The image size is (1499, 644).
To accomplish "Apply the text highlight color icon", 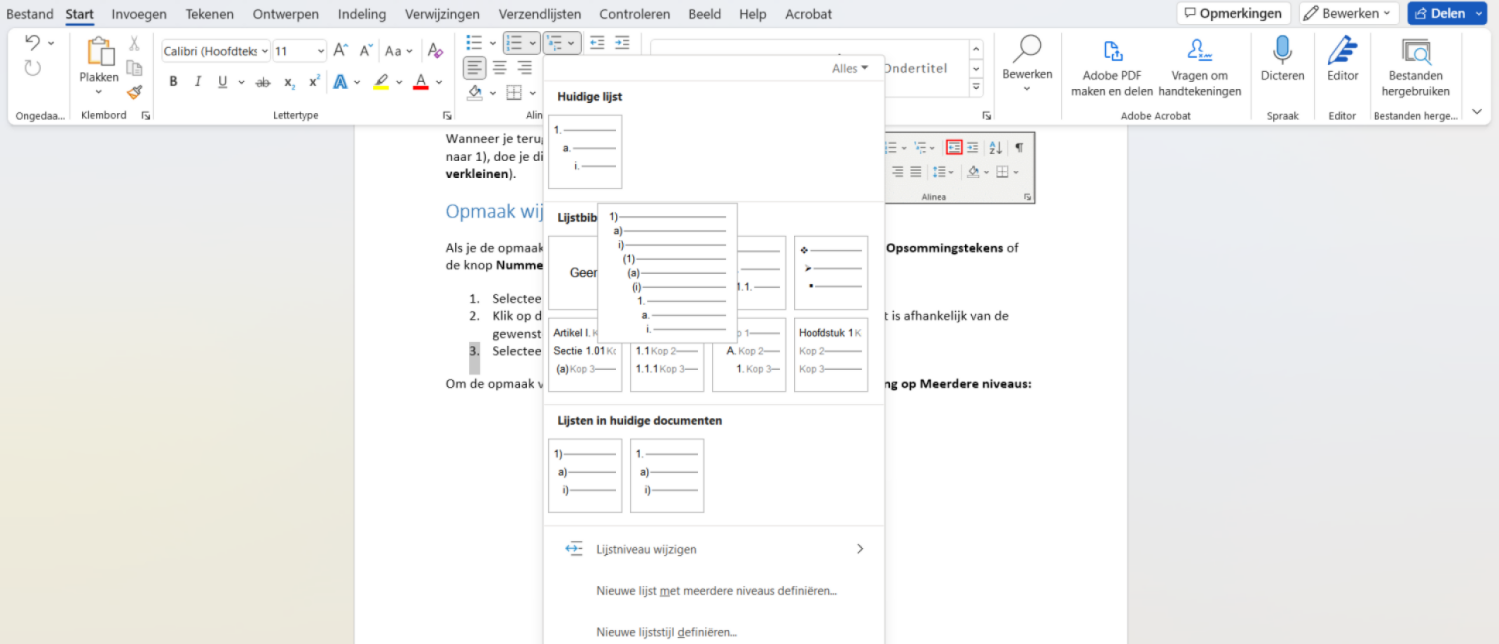I will coord(382,82).
